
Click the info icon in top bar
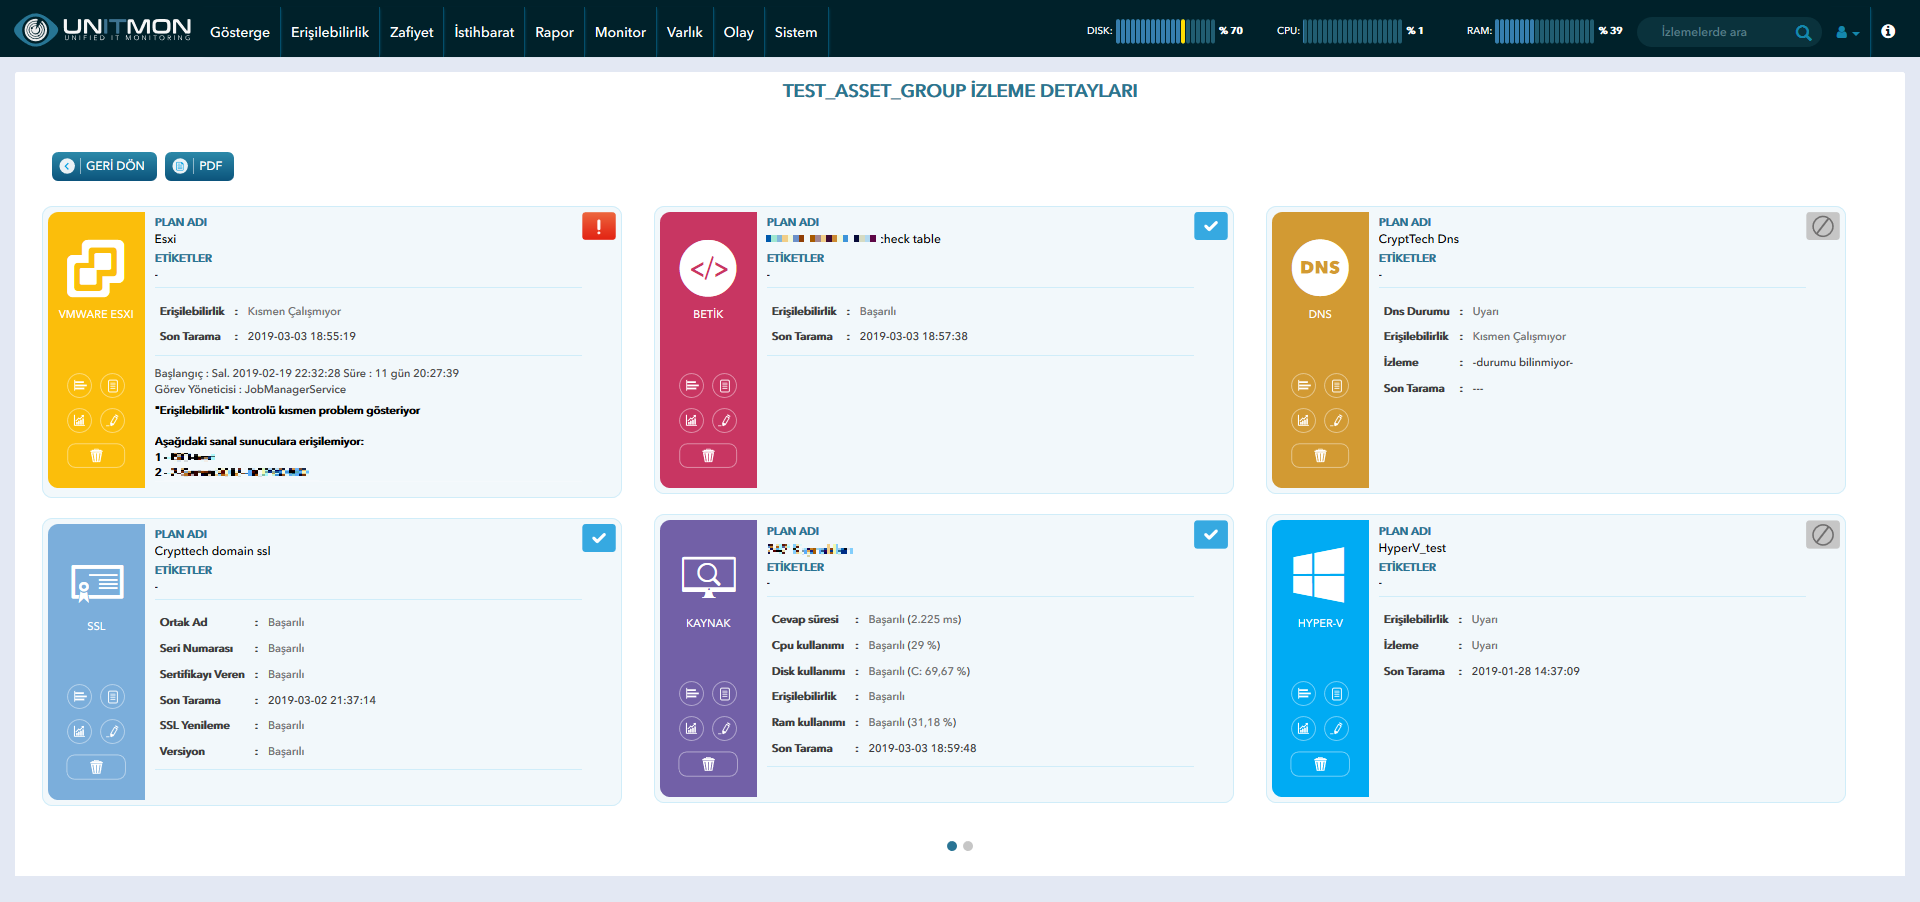click(1888, 31)
